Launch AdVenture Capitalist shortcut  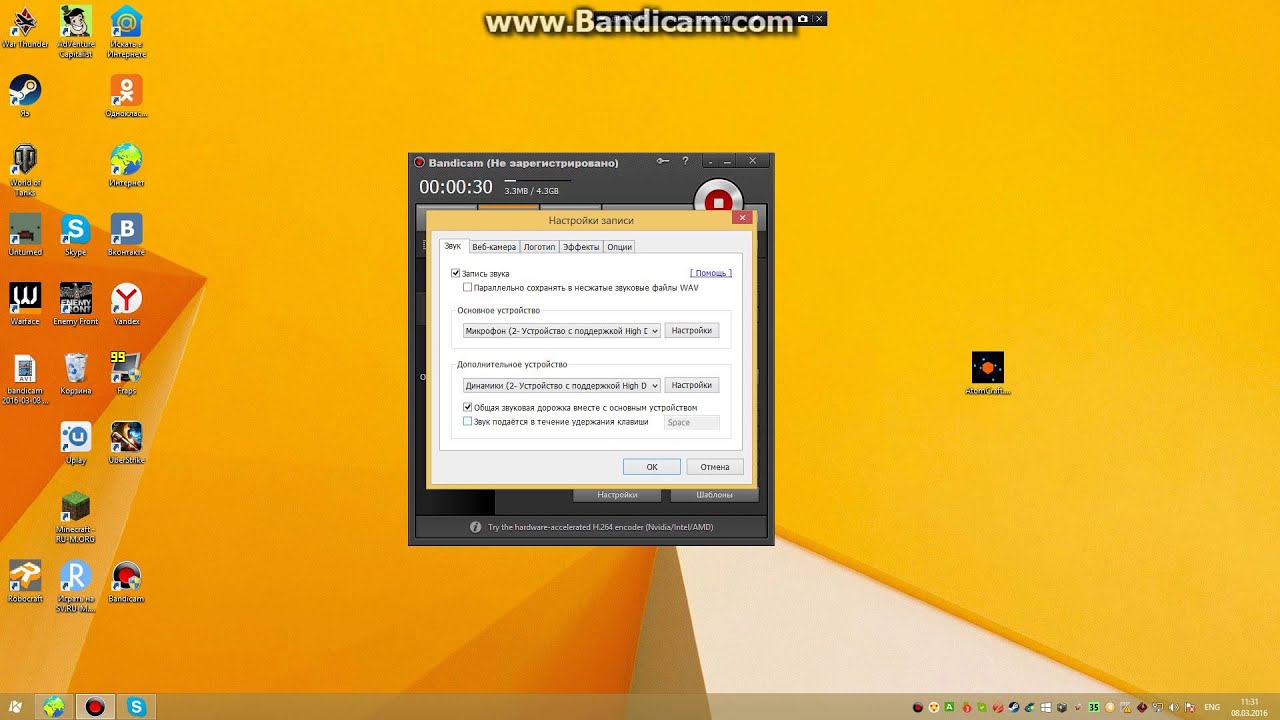[76, 31]
